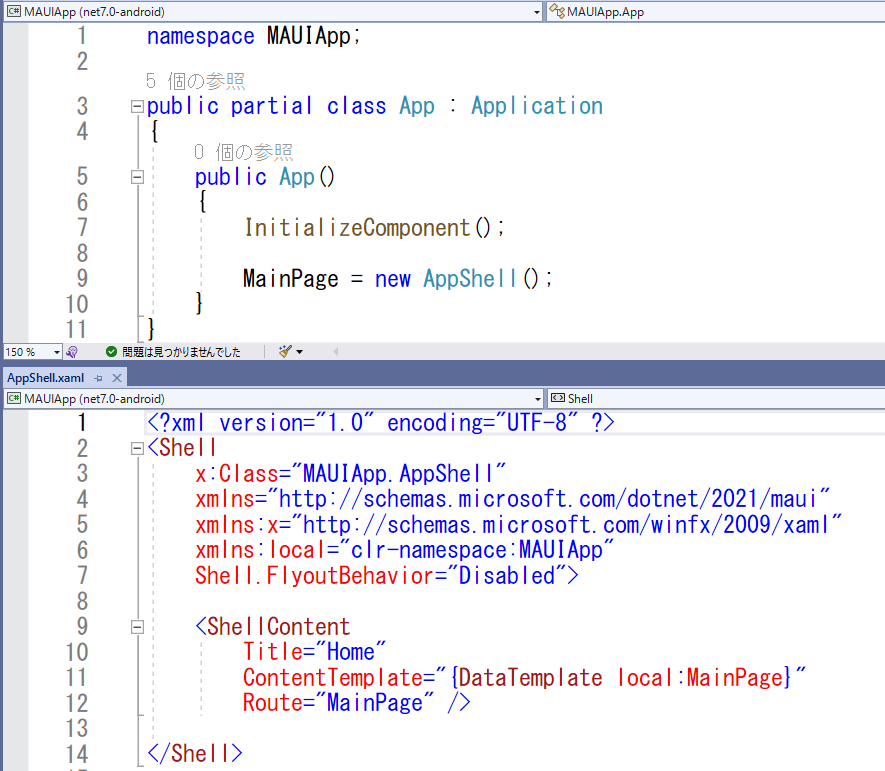This screenshot has height=771, width=885.
Task: Click the winfx/2009/xaml namespace URL
Action: [x=566, y=525]
